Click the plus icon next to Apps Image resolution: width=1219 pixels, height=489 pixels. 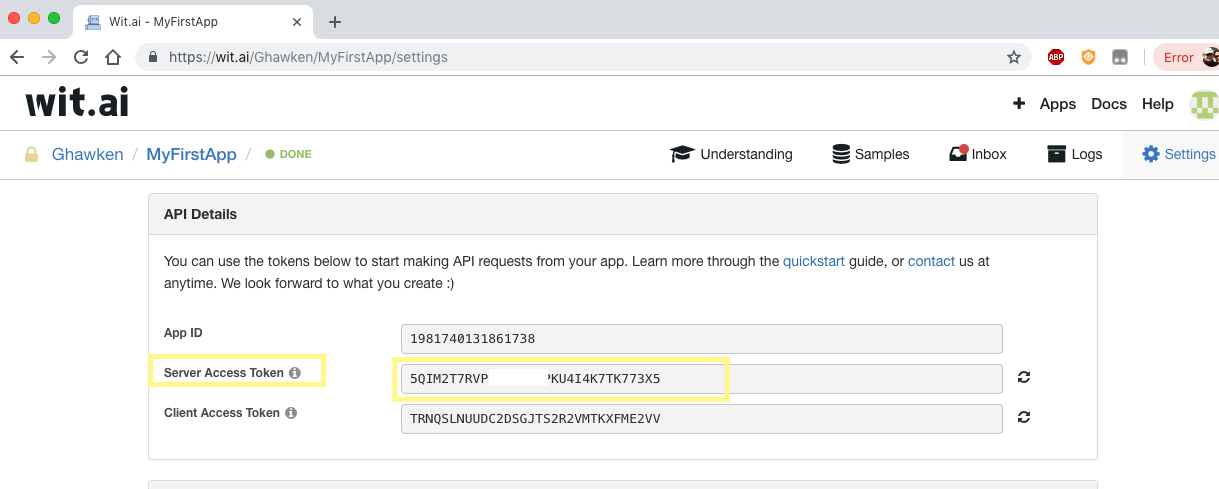(x=1019, y=103)
